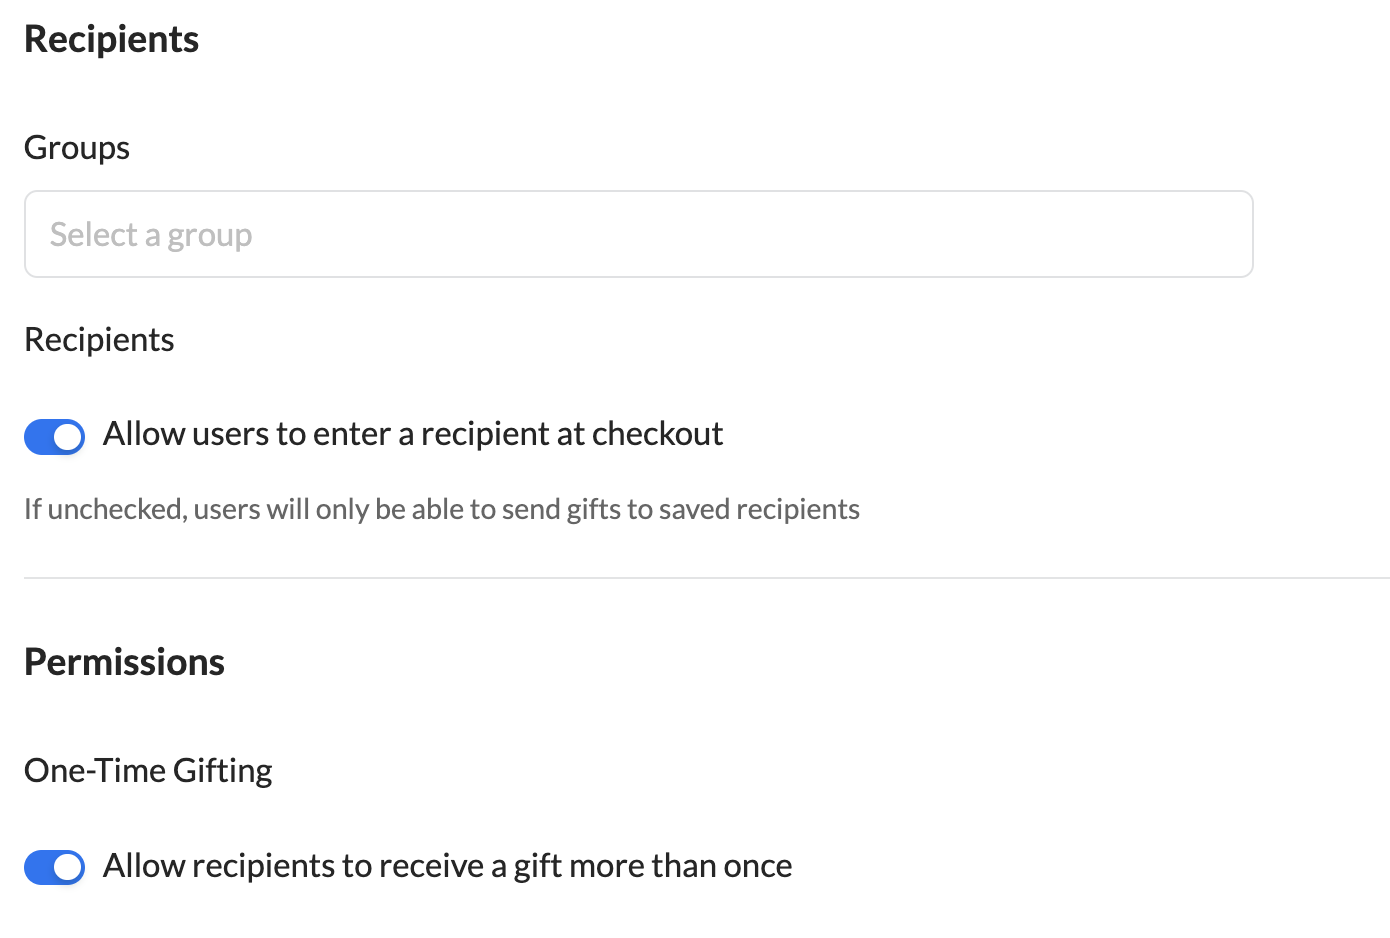
Task: Turn off the gift more than once switch
Action: [x=55, y=867]
